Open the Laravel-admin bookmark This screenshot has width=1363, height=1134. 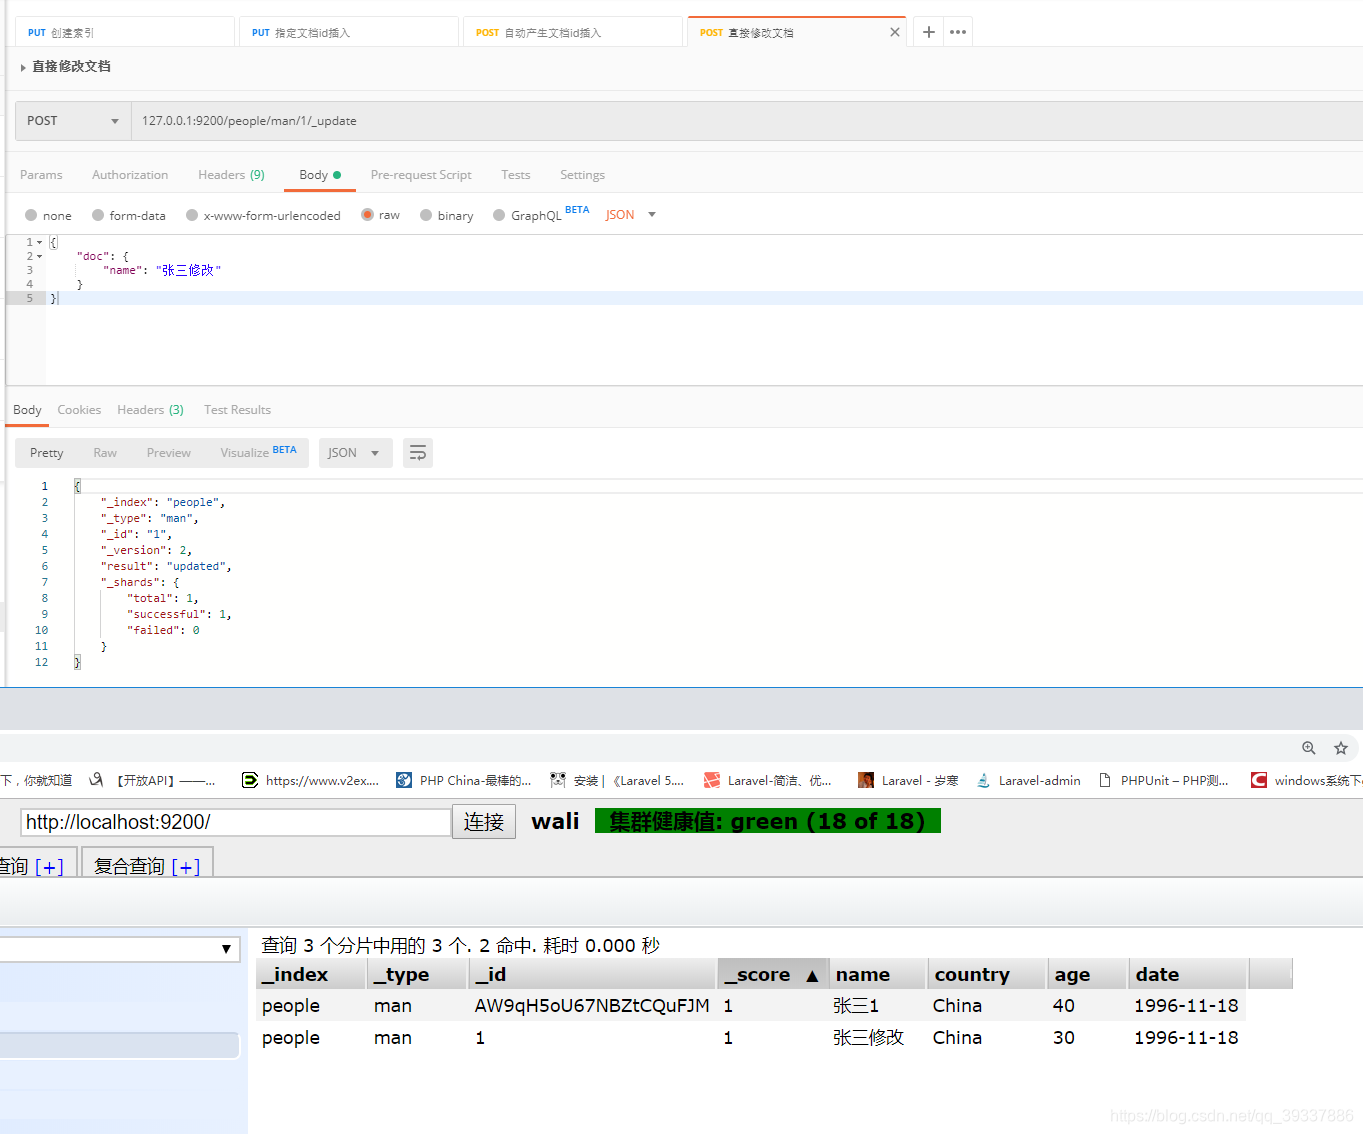click(1028, 780)
